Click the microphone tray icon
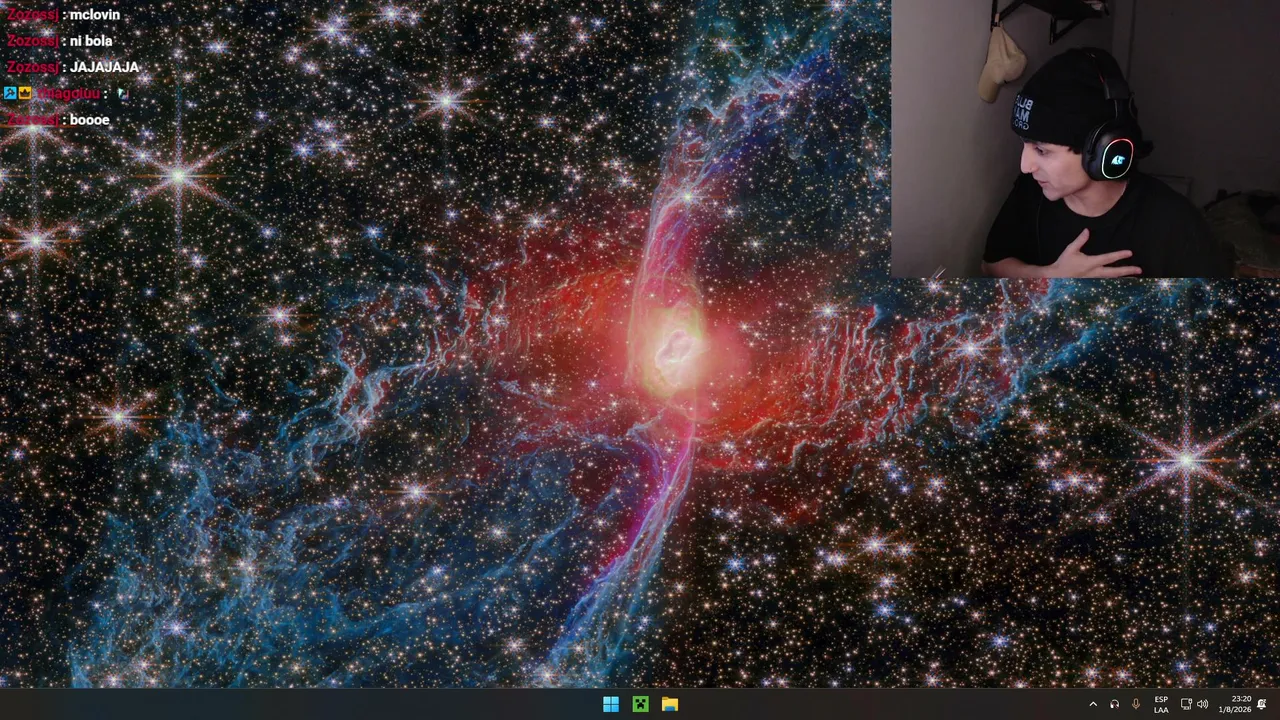 [1136, 704]
